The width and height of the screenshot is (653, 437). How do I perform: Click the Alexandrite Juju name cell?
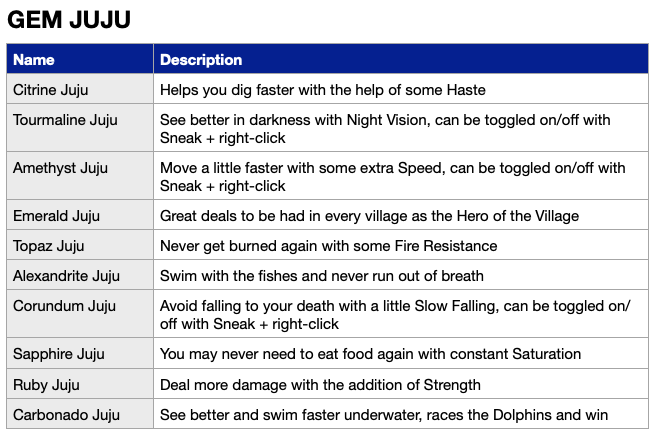coord(80,275)
